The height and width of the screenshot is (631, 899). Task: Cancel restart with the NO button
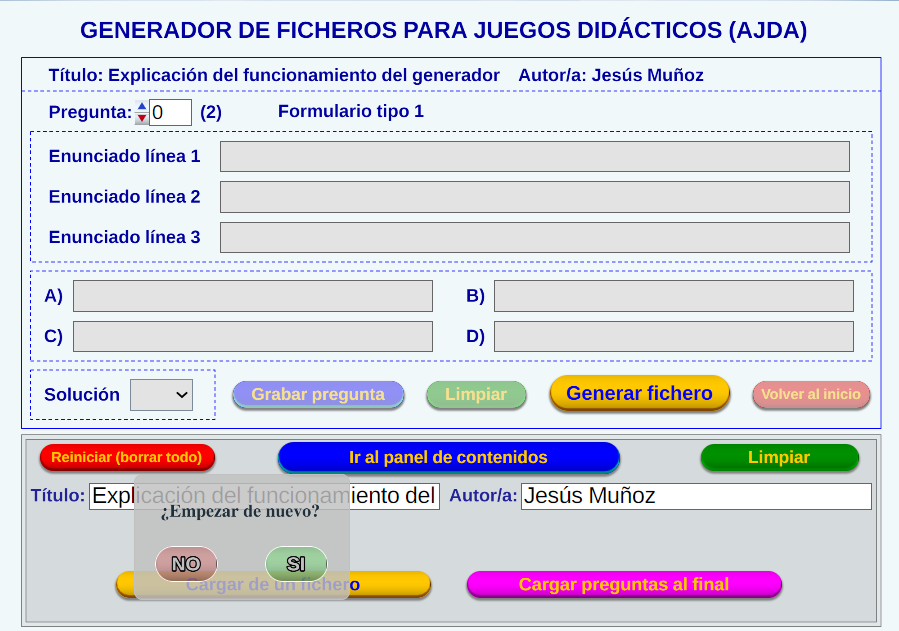coord(186,564)
